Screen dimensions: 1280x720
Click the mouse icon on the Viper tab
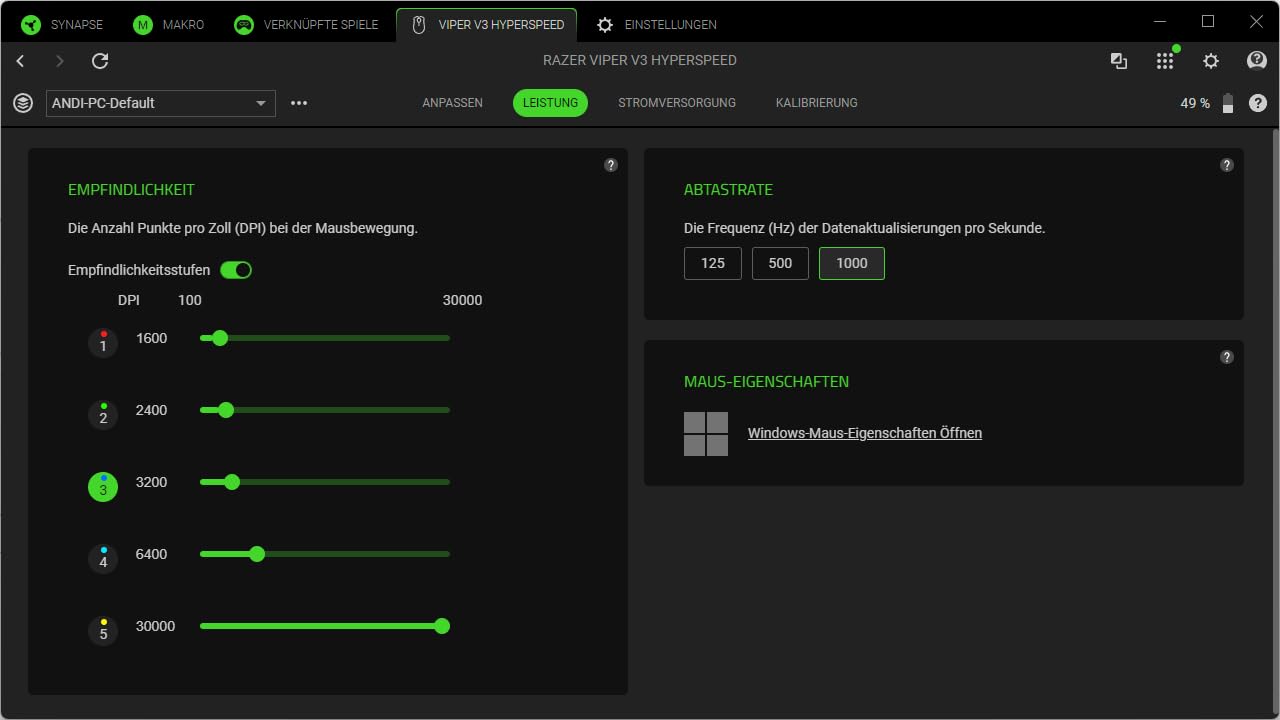pos(419,24)
